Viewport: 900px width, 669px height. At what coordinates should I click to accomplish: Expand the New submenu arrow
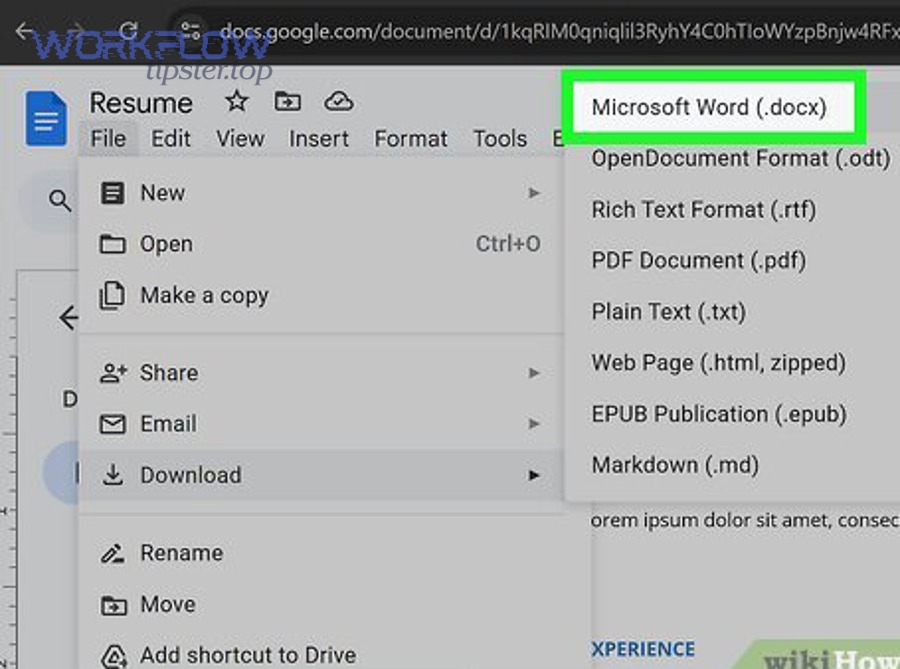534,193
